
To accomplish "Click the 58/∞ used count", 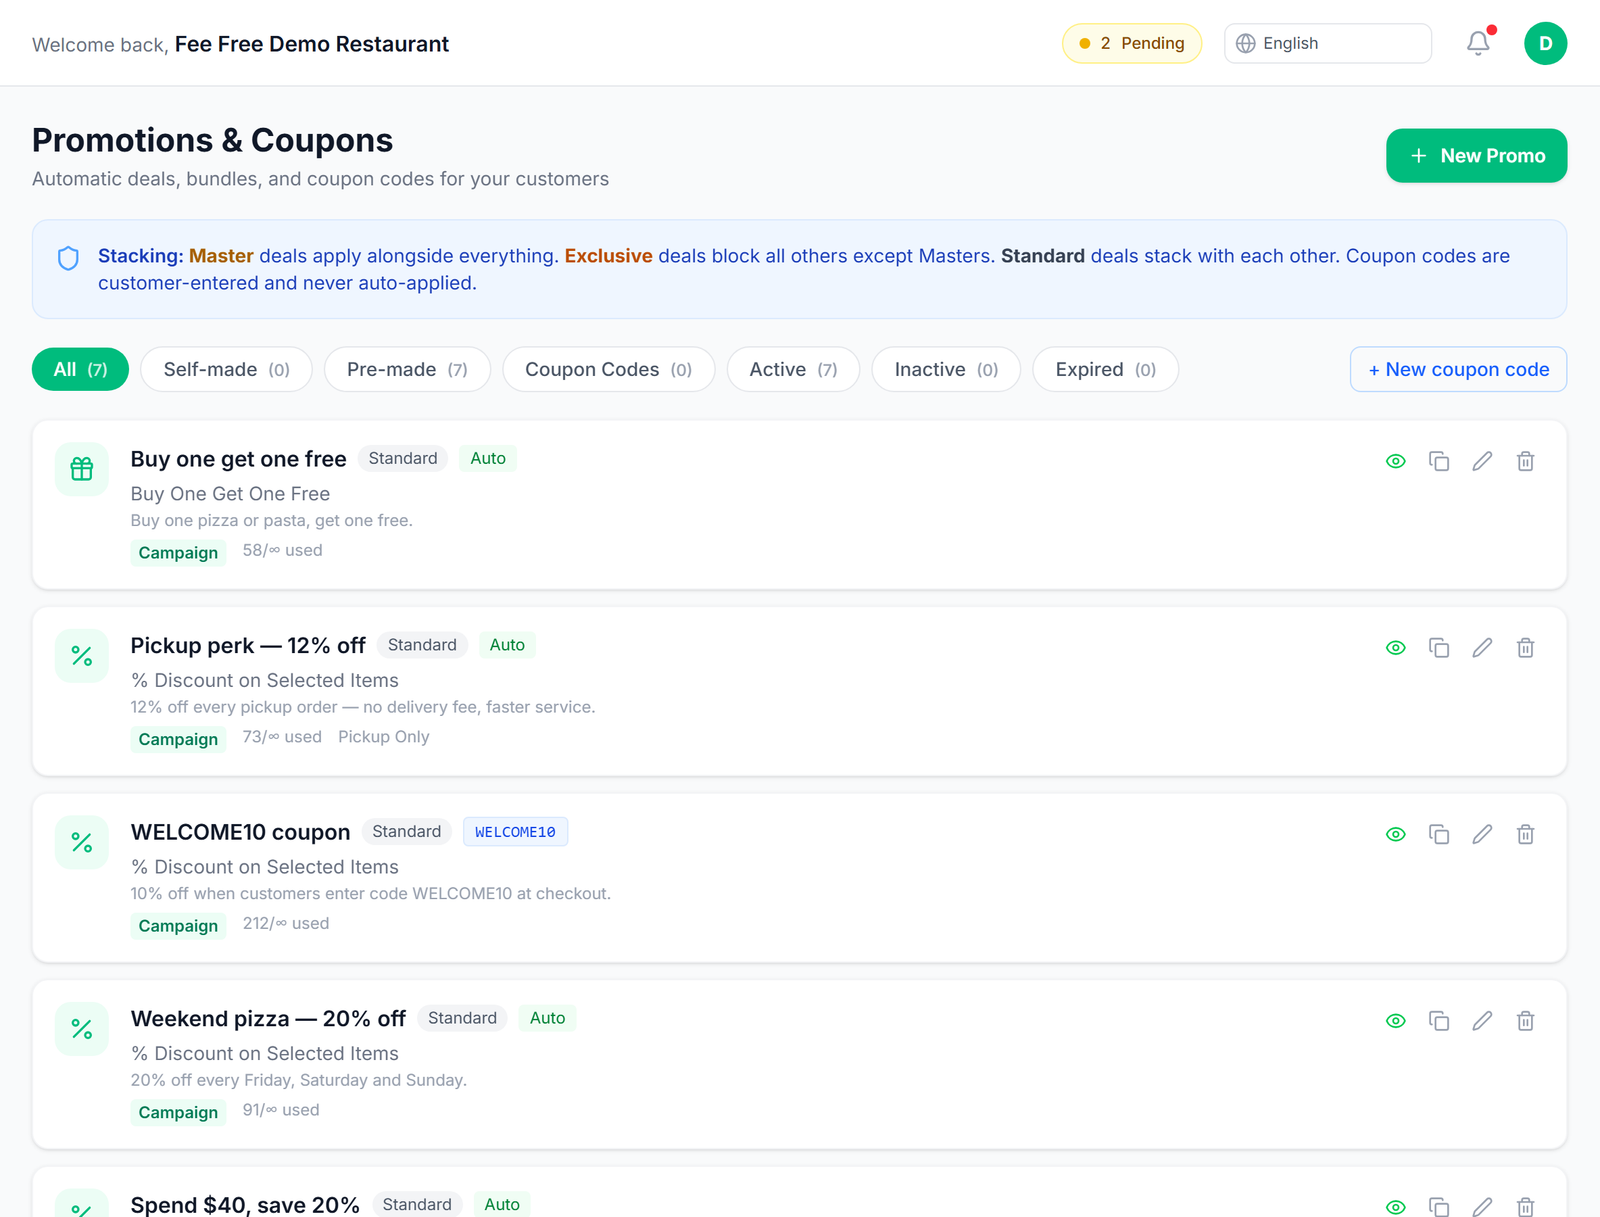I will point(282,550).
